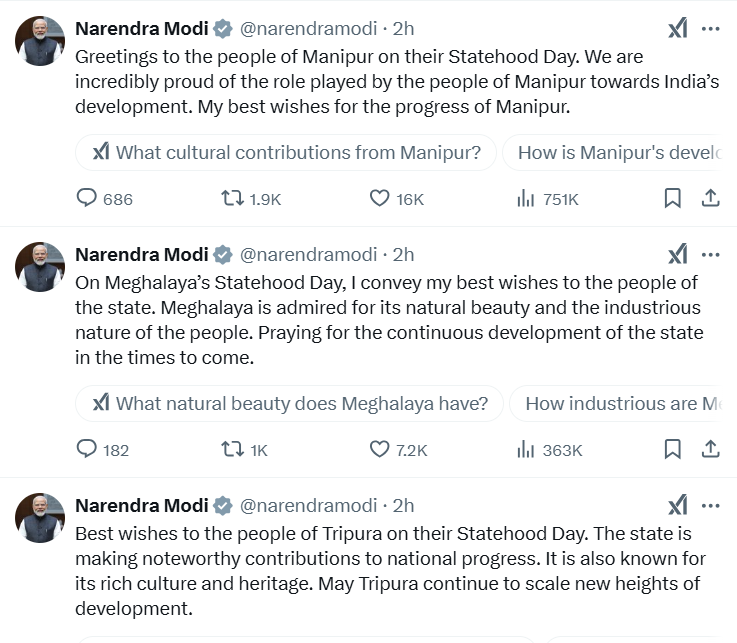The width and height of the screenshot is (737, 643).
Task: Reply to the Manipur Statehood Day post
Action: (x=88, y=199)
